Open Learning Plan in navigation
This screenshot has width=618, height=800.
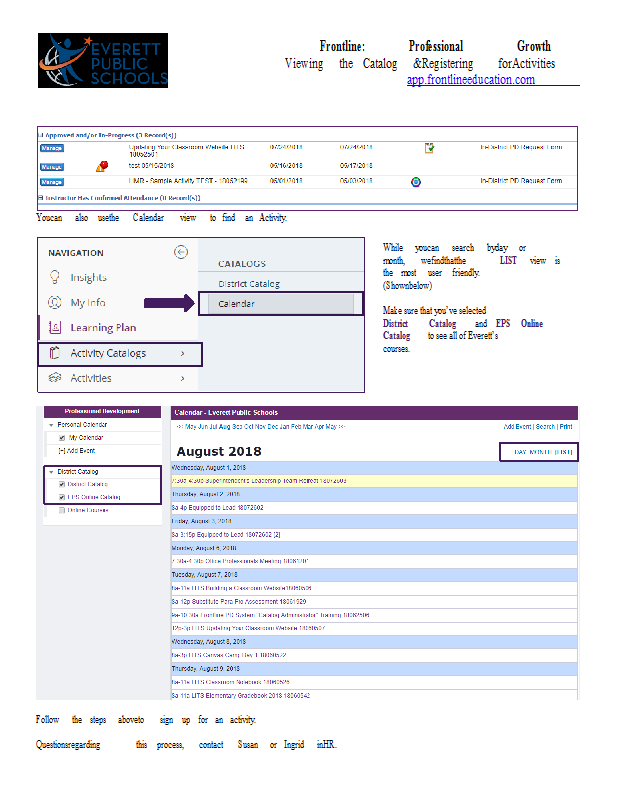pos(103,328)
